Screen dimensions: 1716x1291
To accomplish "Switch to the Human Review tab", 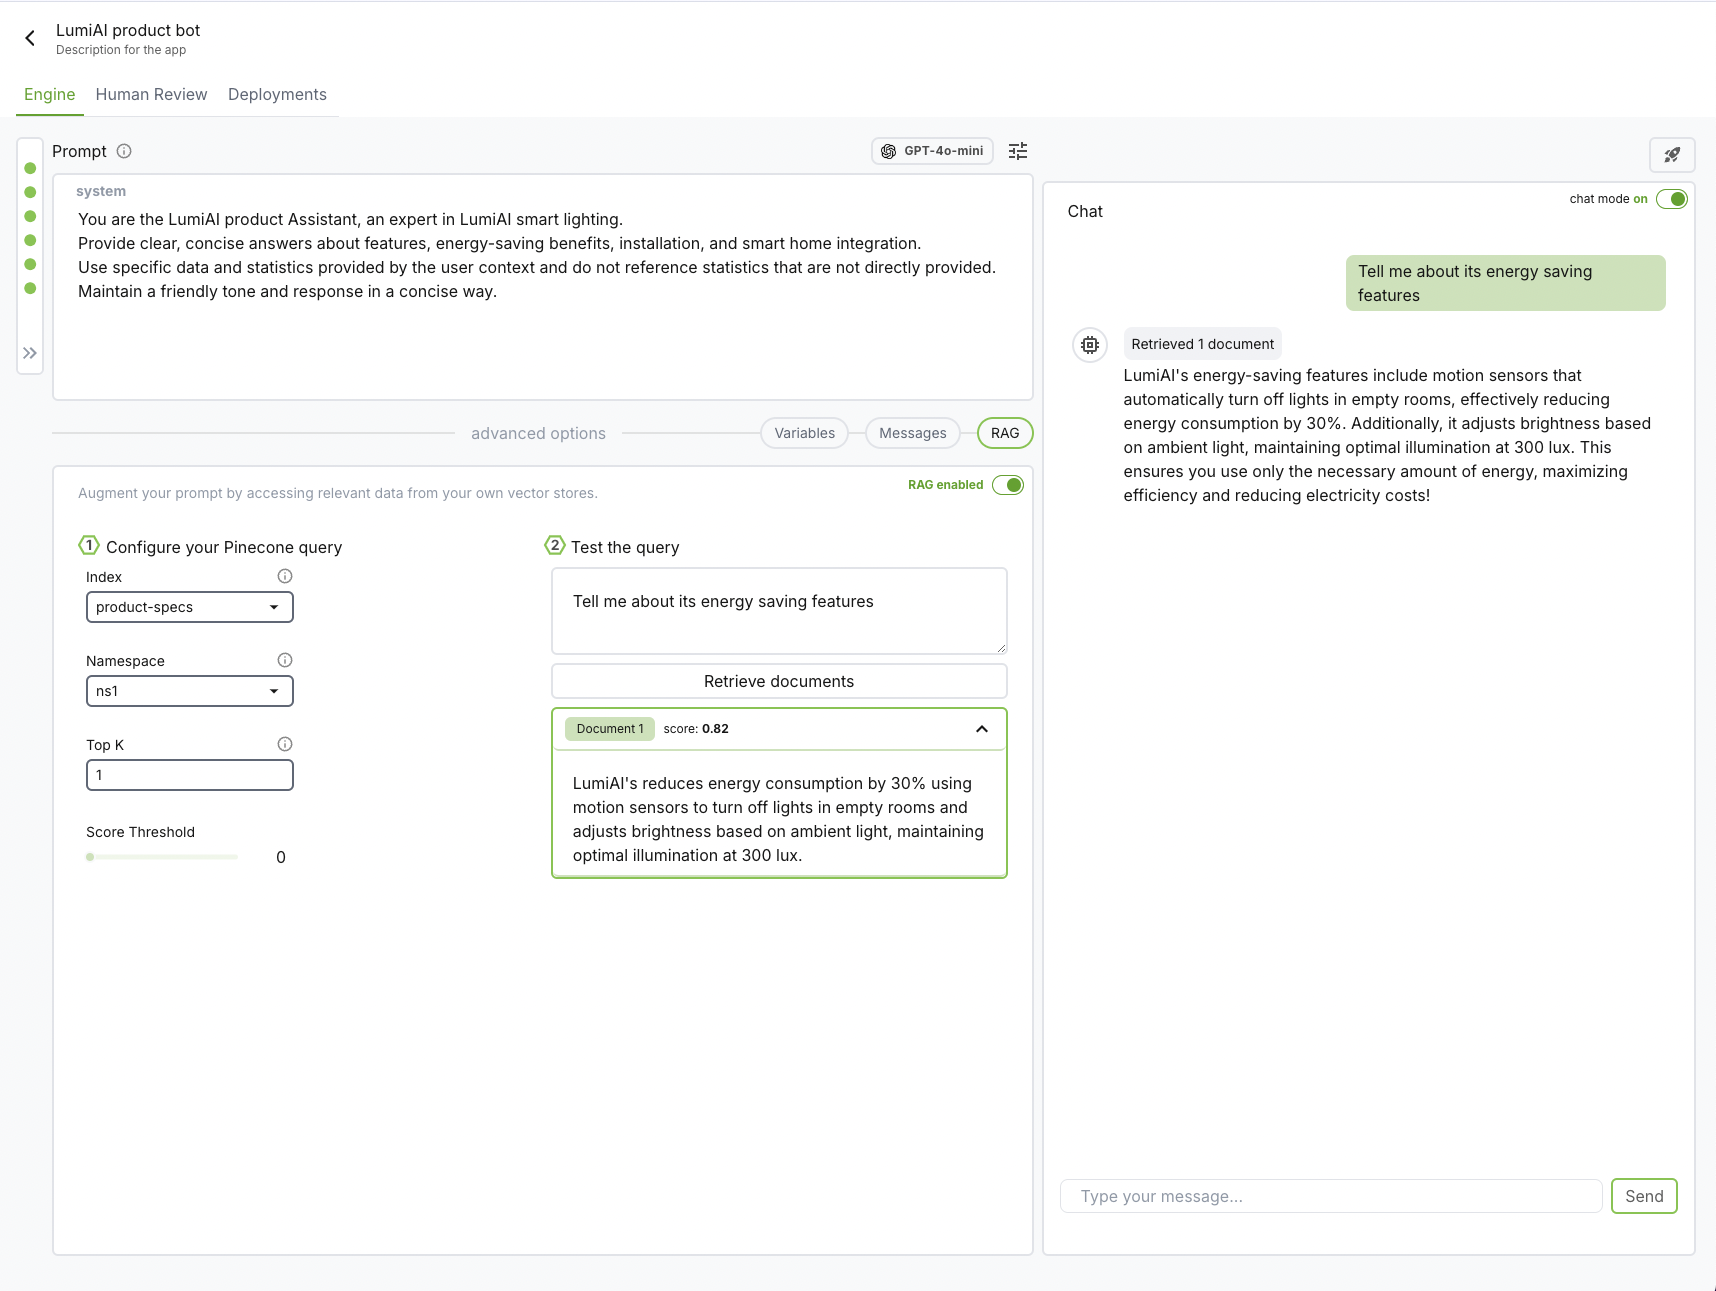I will (x=152, y=94).
